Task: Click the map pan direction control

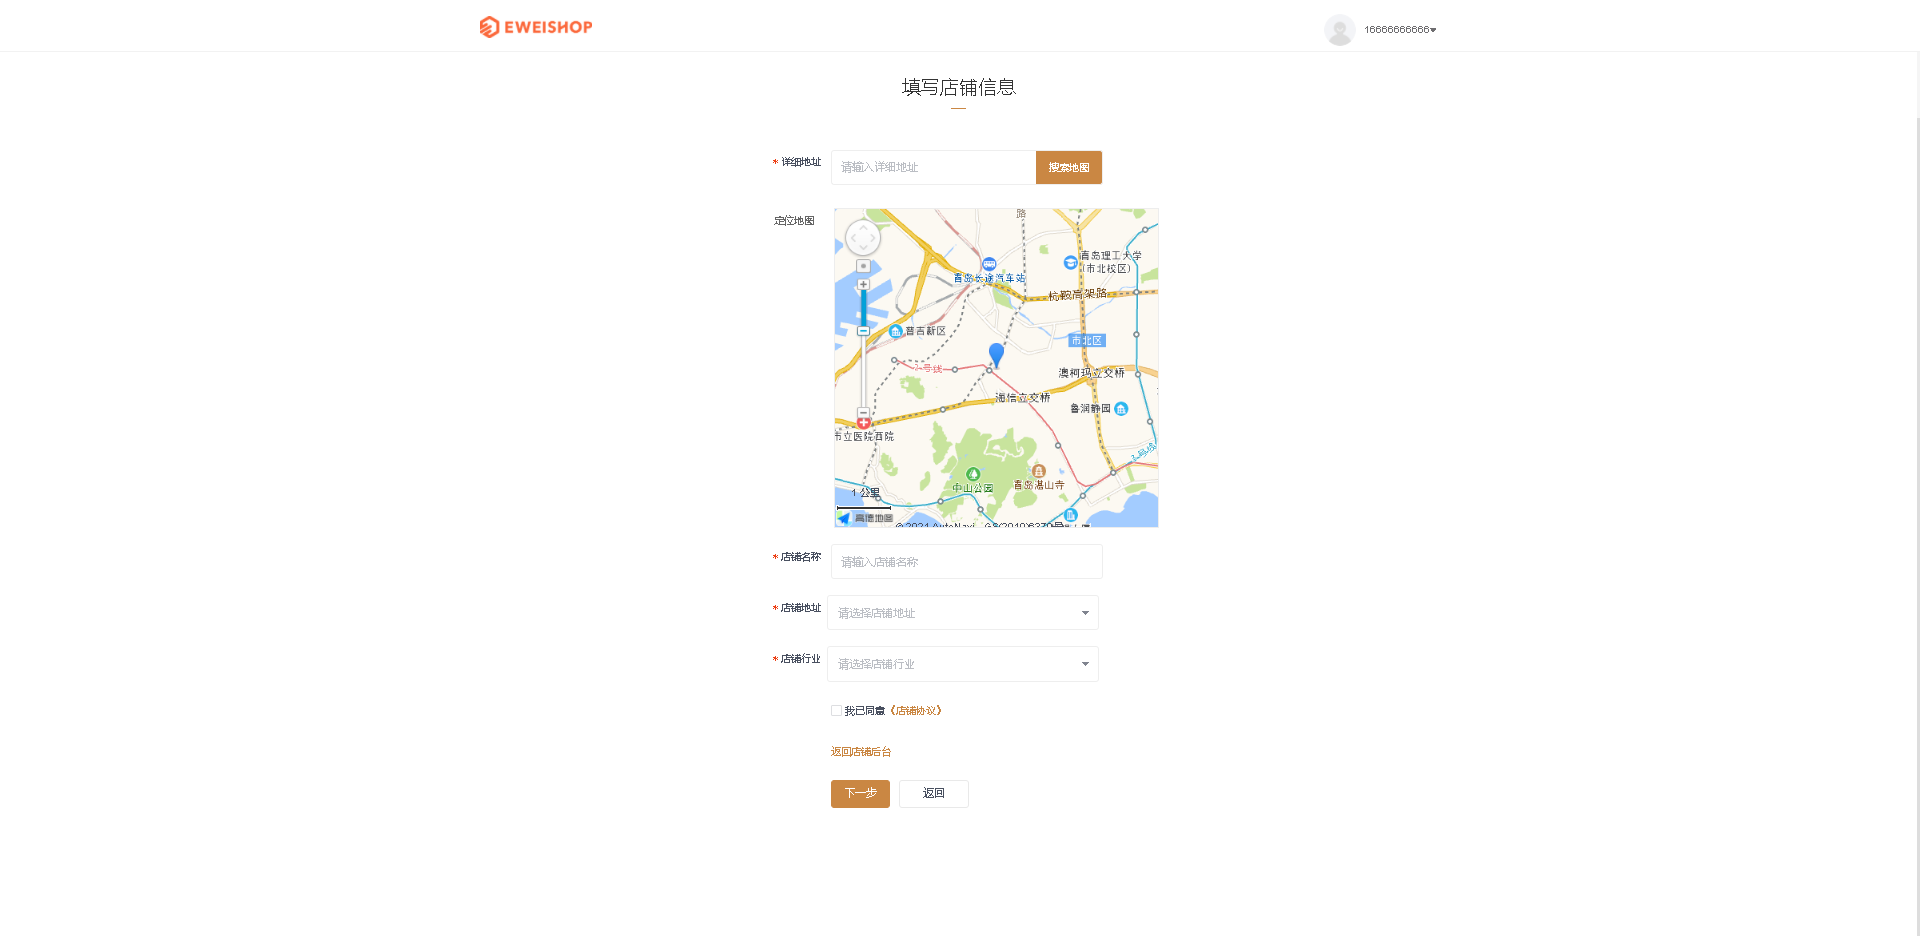Action: pos(863,238)
